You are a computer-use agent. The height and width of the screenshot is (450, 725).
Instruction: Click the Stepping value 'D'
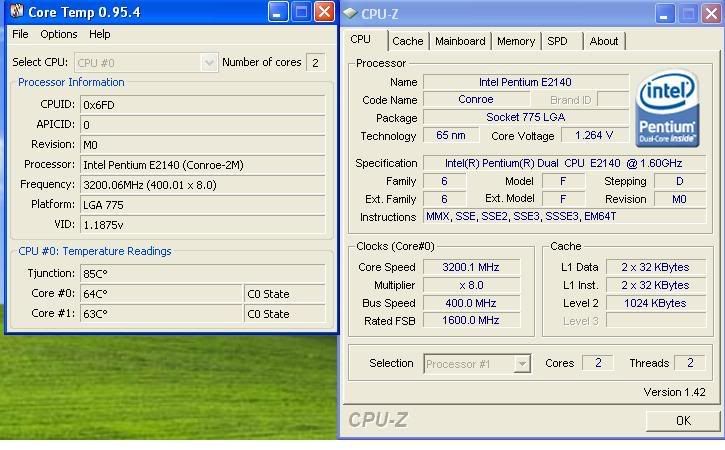click(x=680, y=181)
